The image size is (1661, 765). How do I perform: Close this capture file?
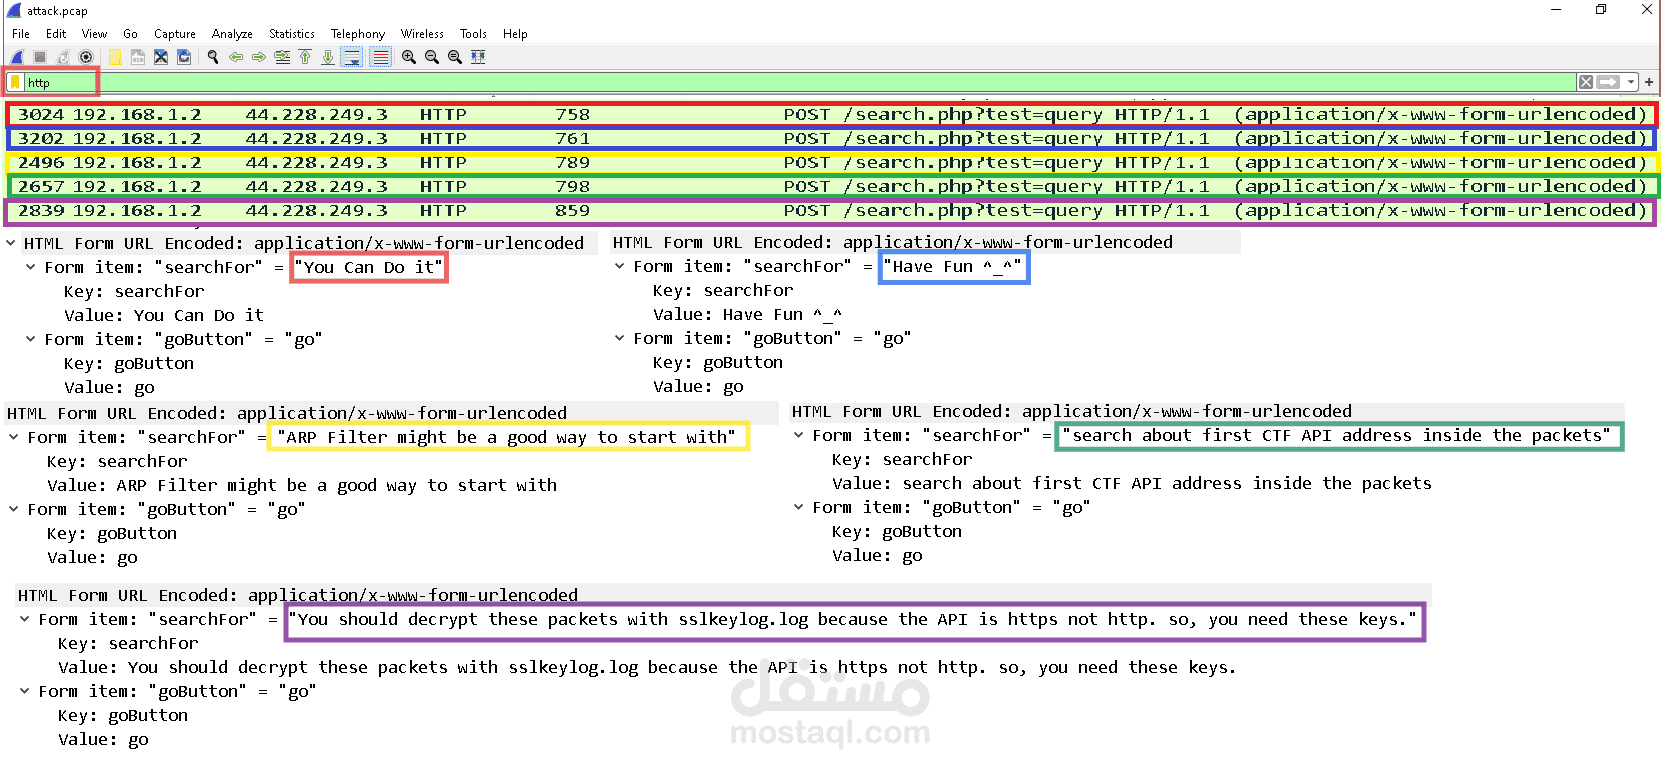161,57
